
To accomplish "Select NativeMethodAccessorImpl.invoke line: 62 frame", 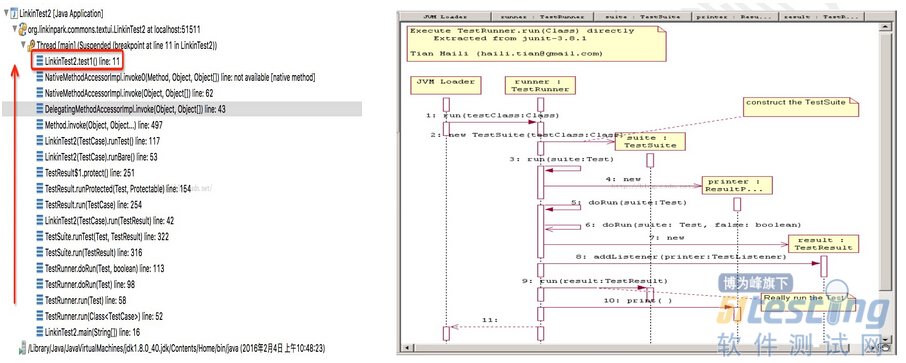I will [129, 92].
